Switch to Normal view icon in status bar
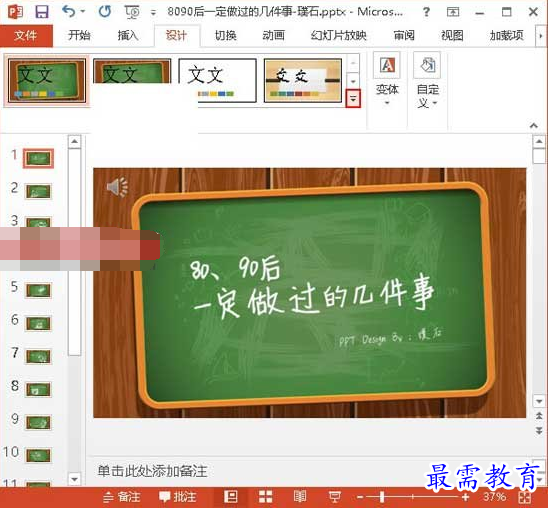 tap(231, 496)
